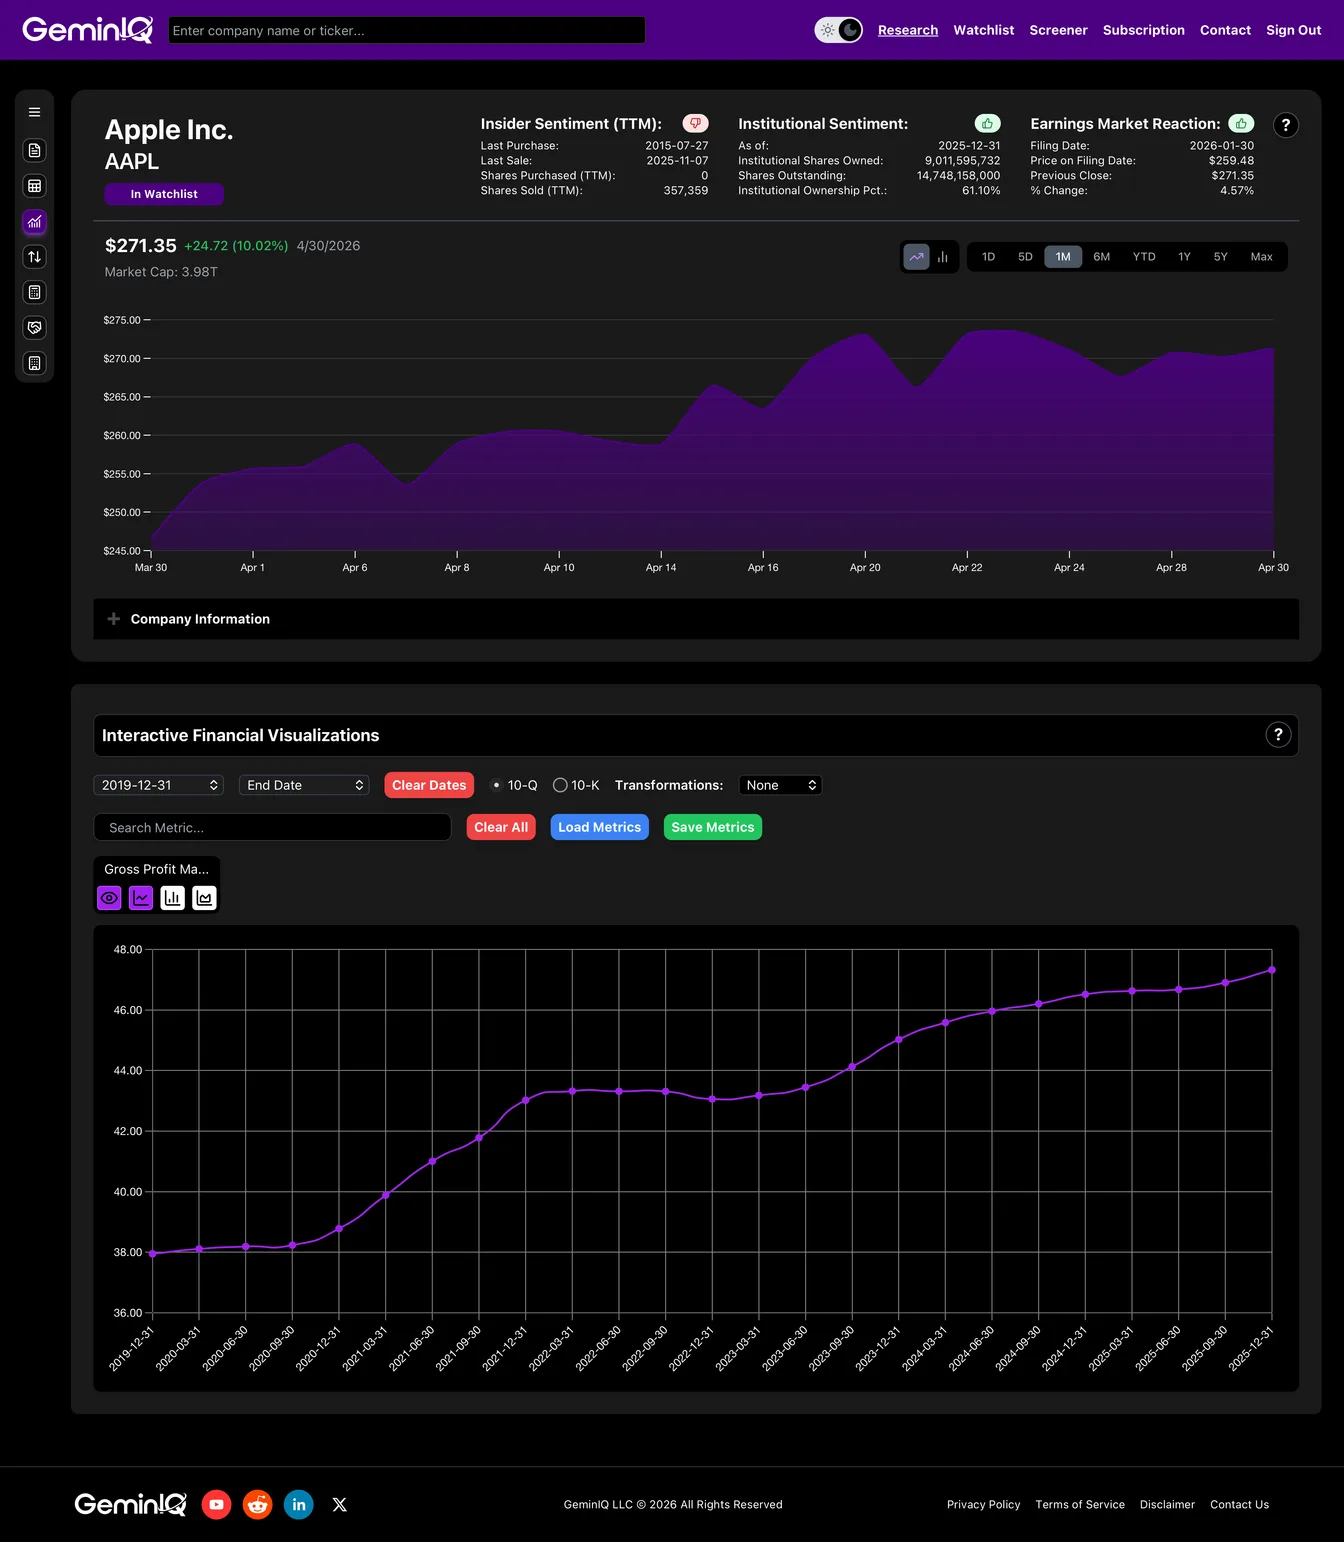Image resolution: width=1344 pixels, height=1542 pixels.
Task: Focus the company name or ticker search field
Action: coord(406,30)
